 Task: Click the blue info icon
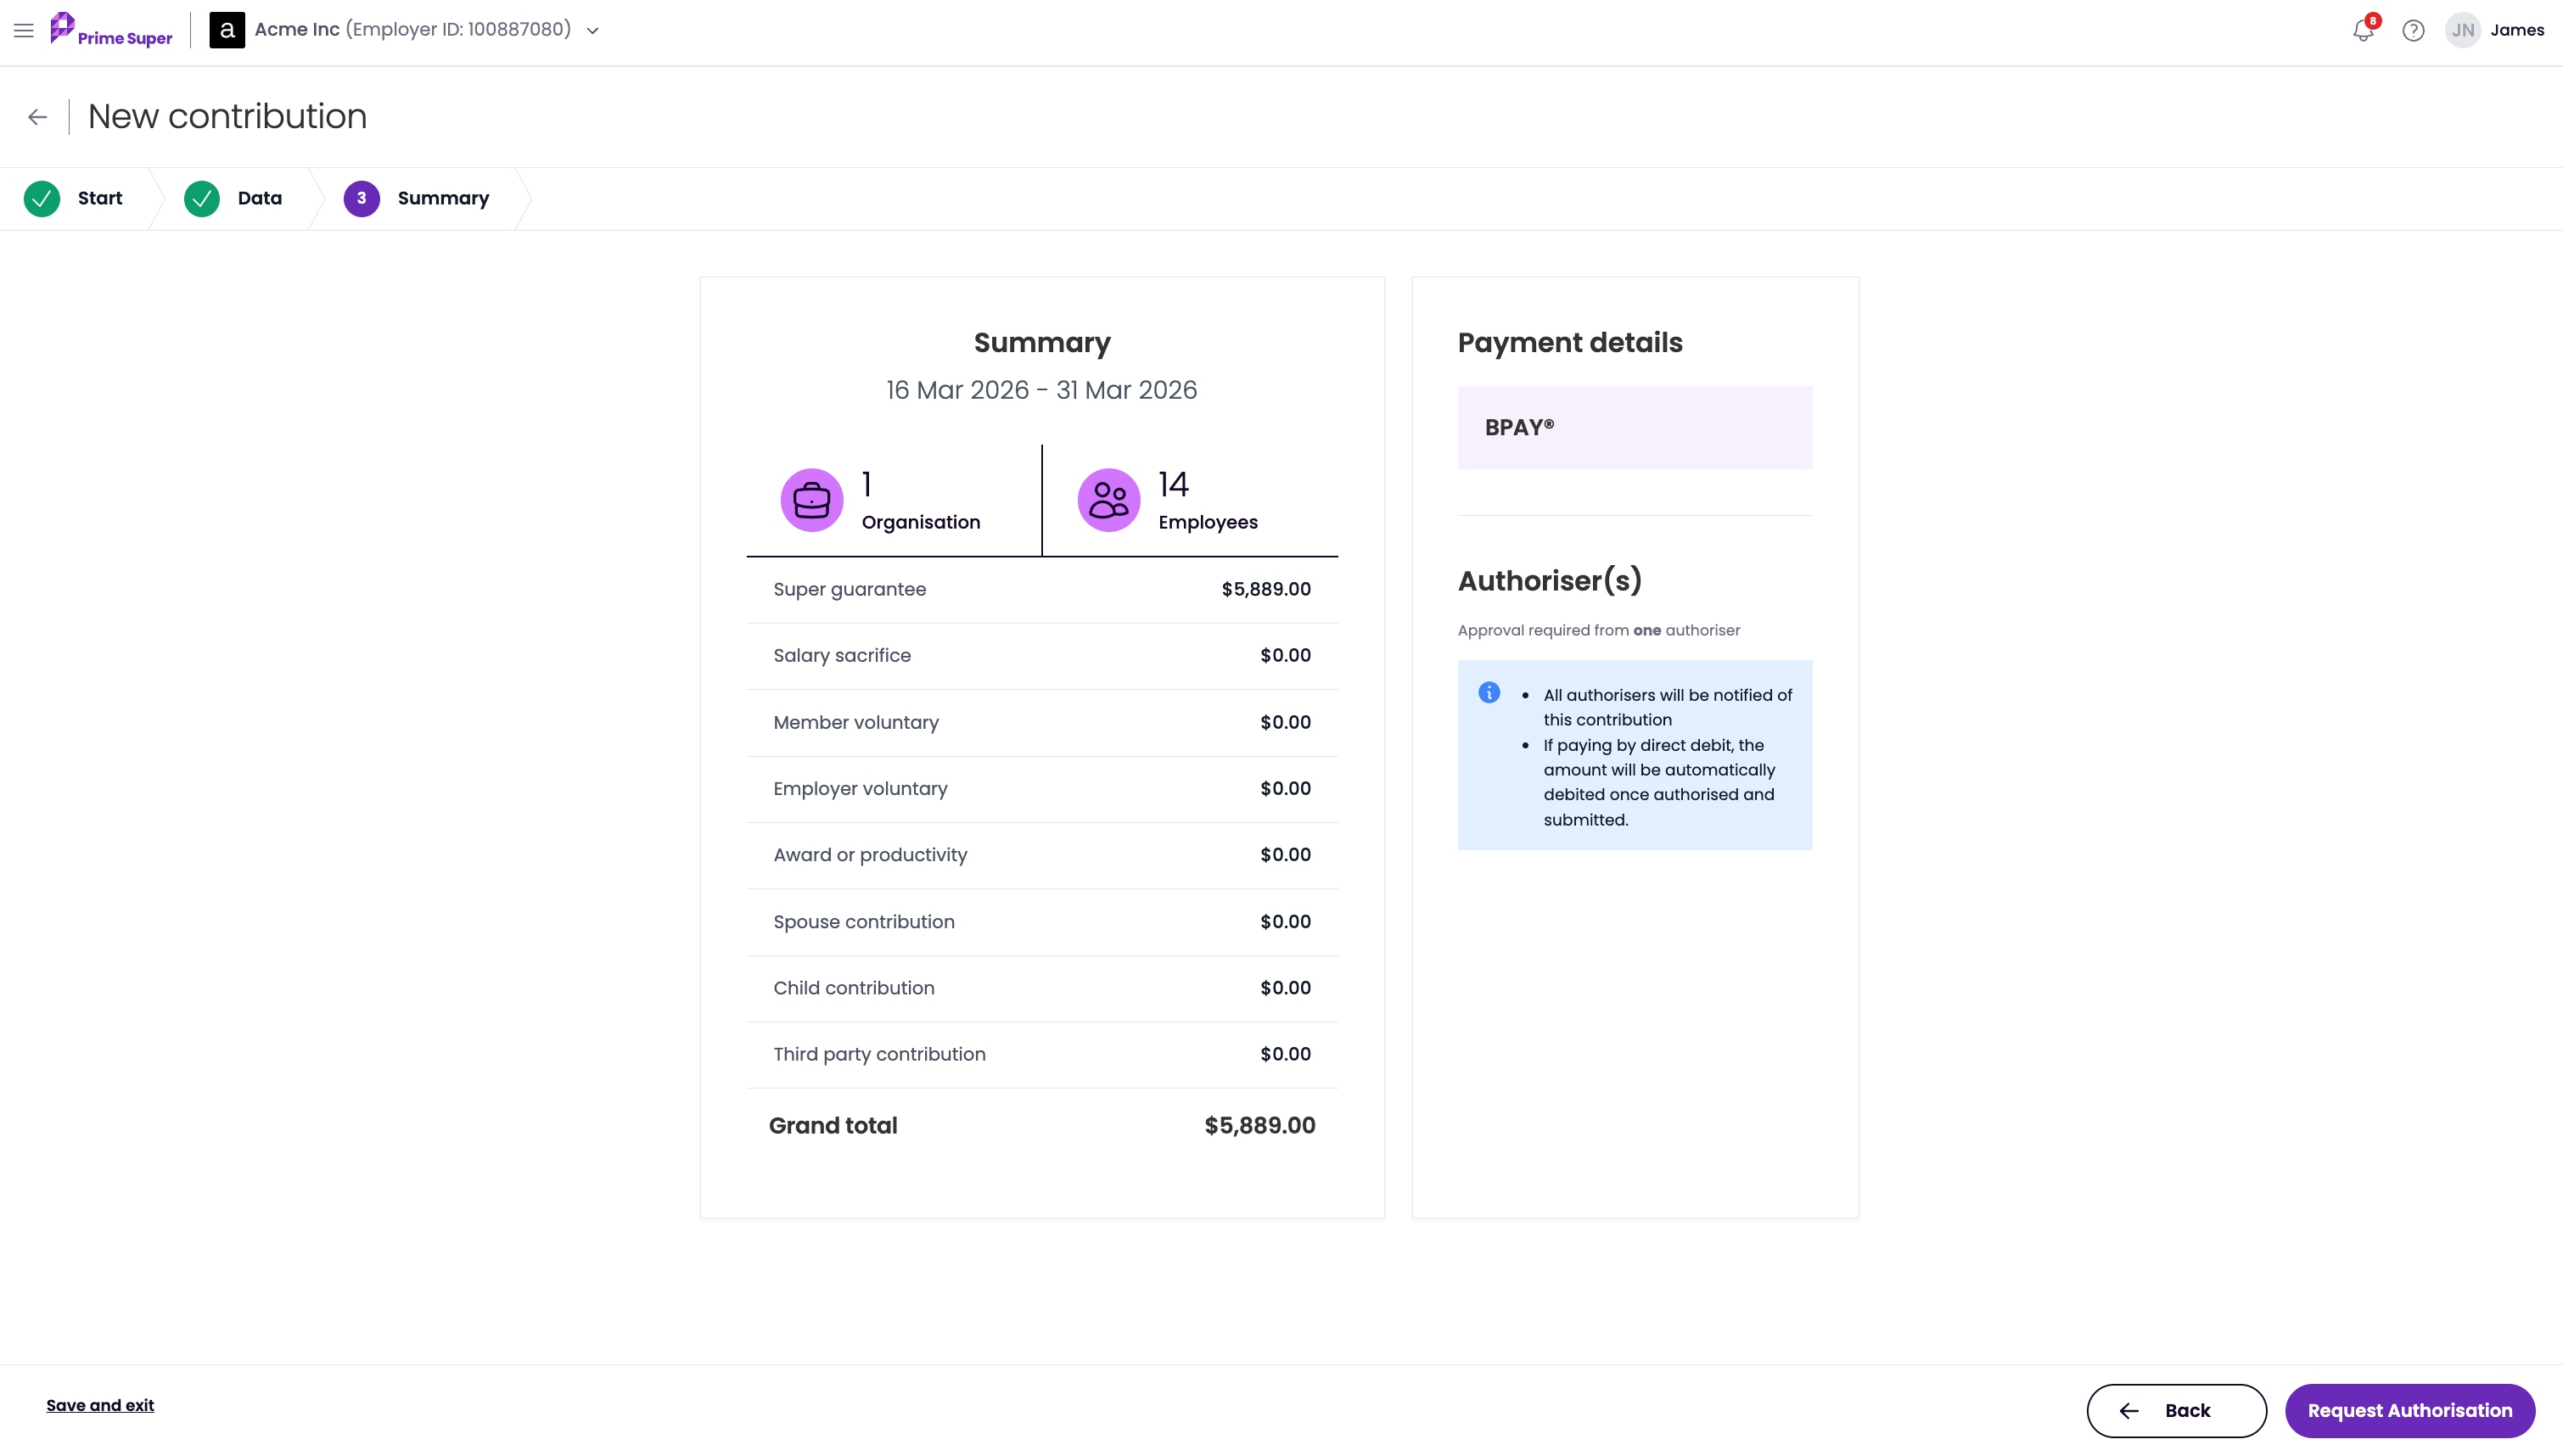[1489, 692]
